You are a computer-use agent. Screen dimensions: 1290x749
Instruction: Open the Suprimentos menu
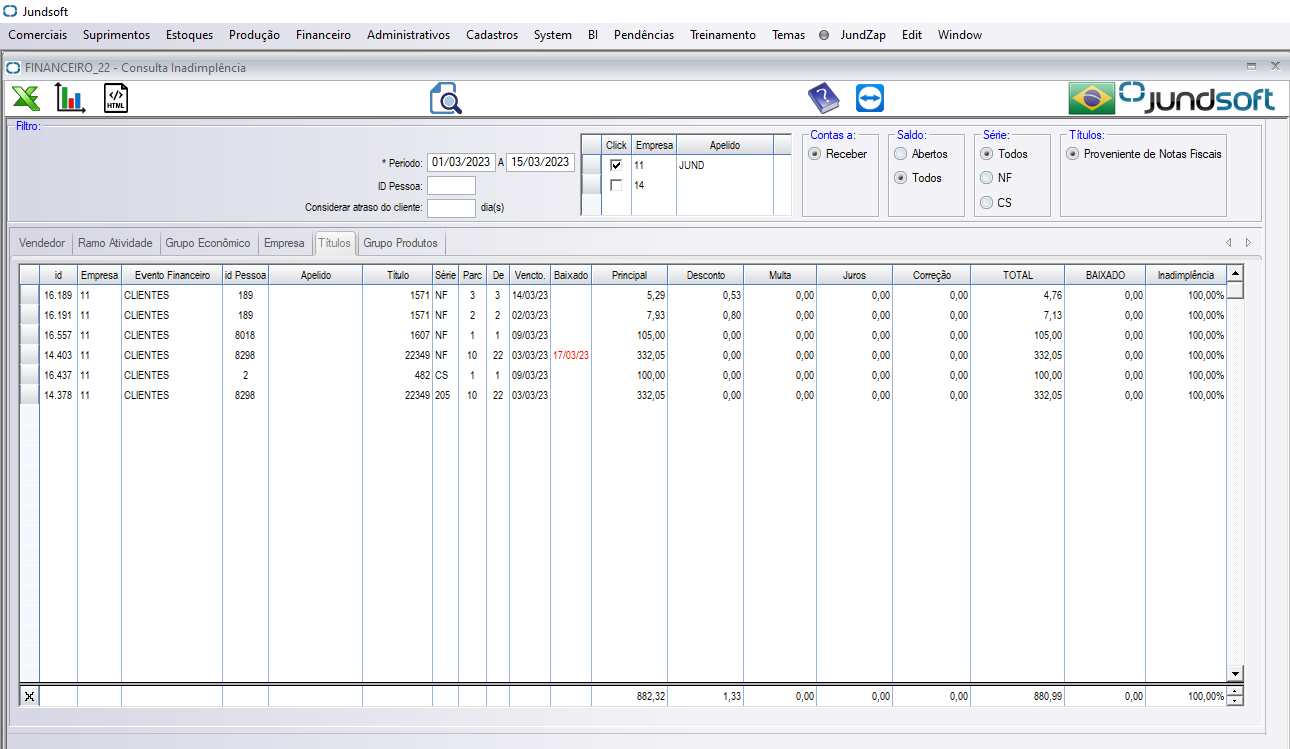point(116,35)
